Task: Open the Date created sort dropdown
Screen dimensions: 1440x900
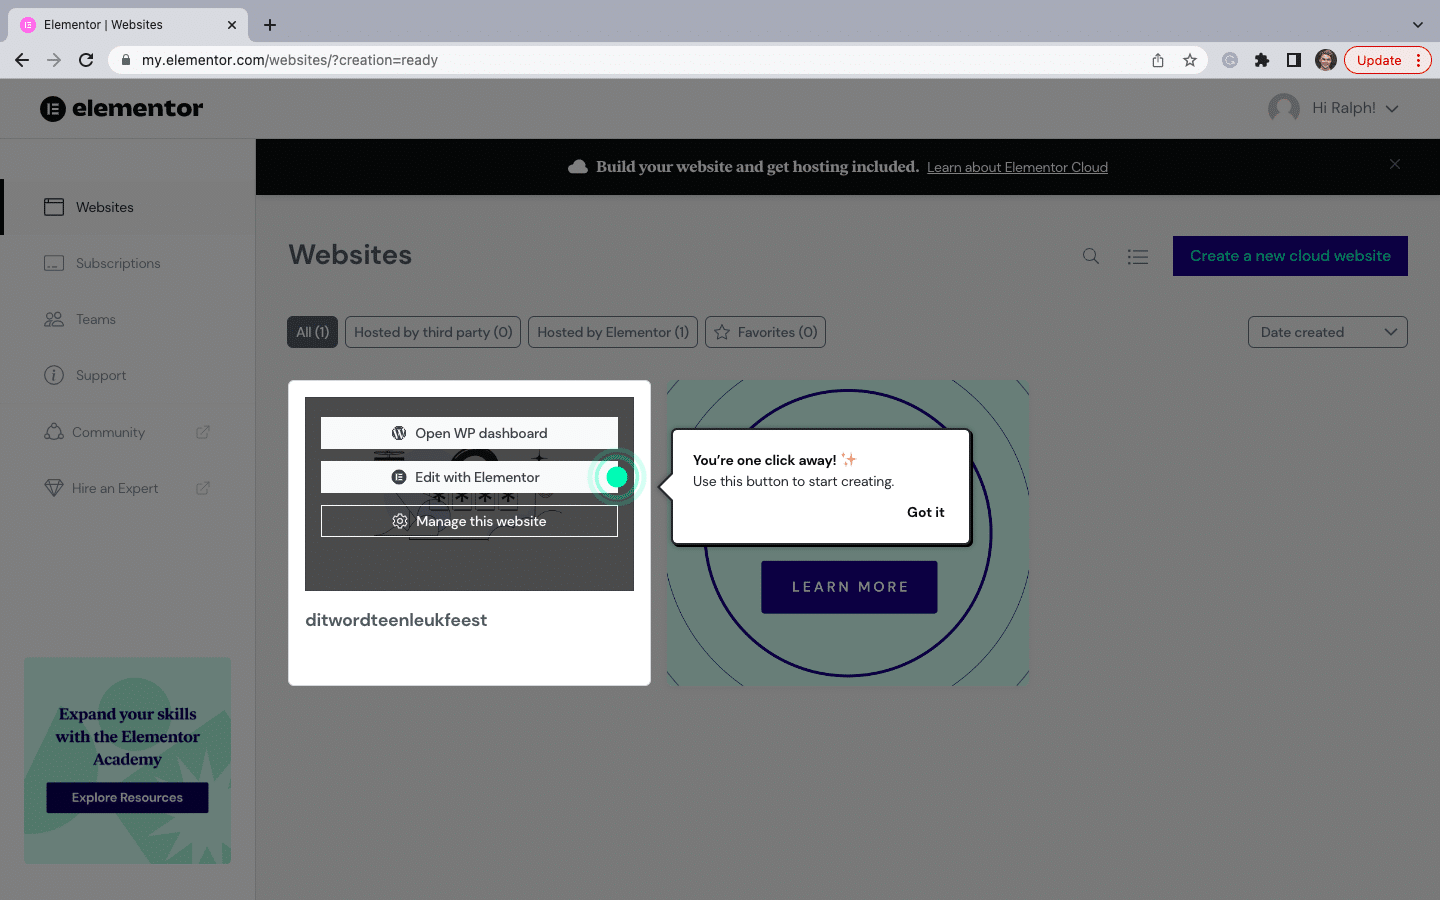Action: point(1327,332)
